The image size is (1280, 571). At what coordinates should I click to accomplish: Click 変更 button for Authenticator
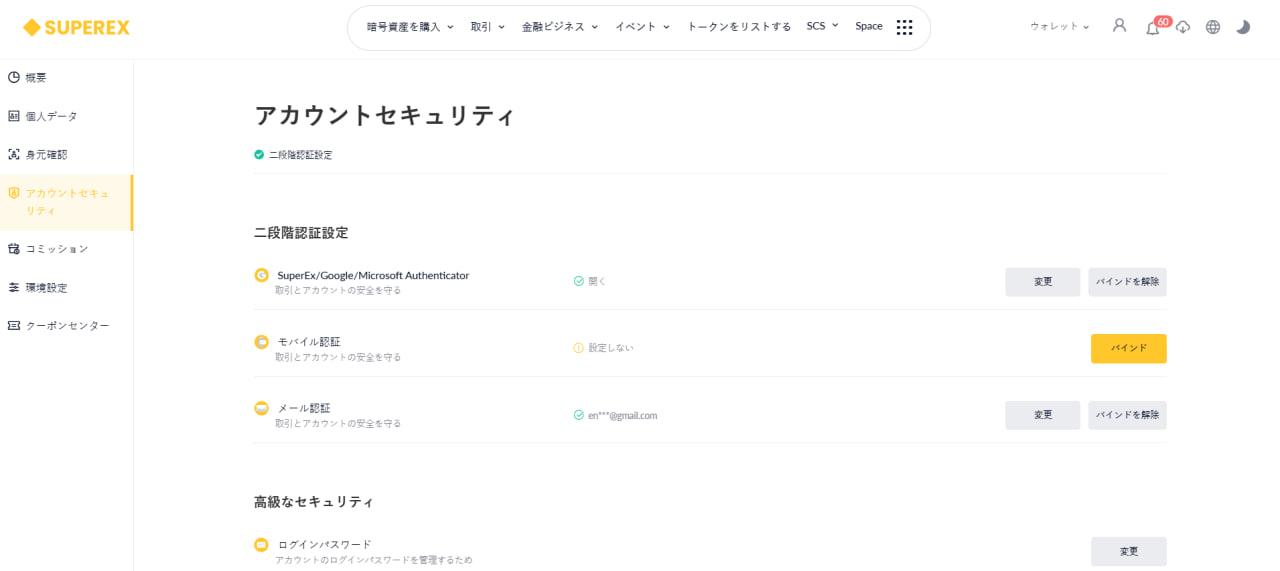pyautogui.click(x=1043, y=282)
